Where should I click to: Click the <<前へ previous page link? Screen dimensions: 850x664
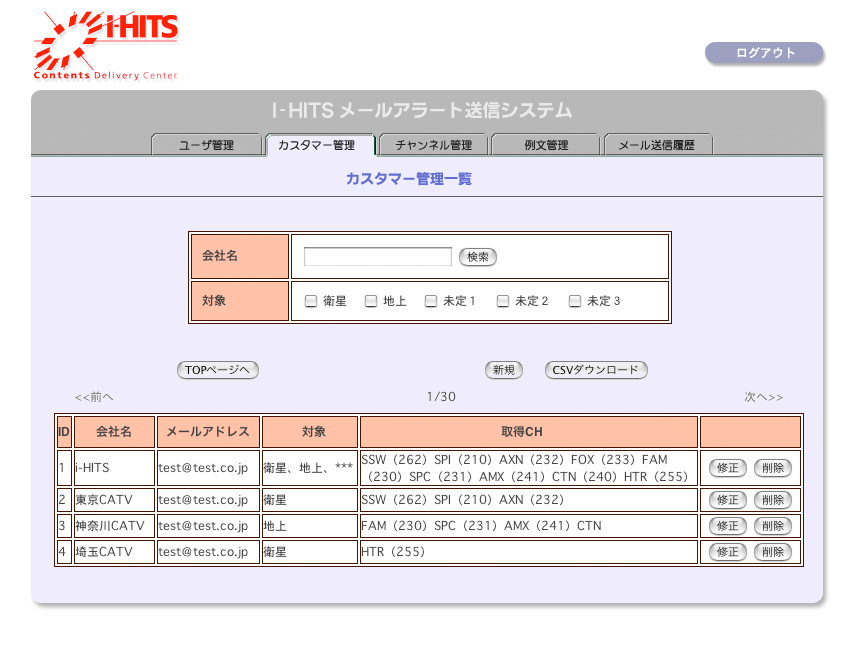point(94,397)
